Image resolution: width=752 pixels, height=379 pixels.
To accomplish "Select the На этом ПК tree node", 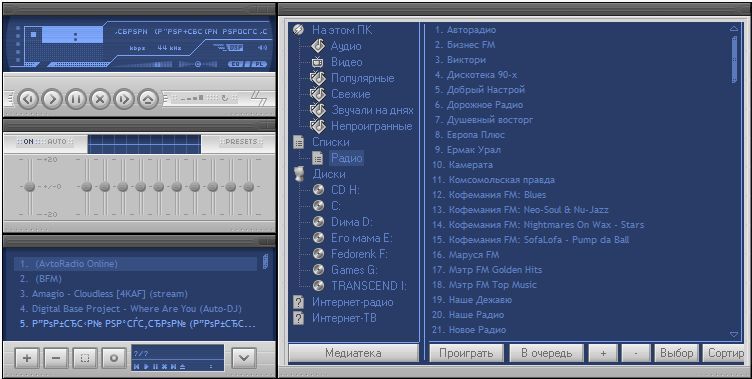I will (342, 30).
